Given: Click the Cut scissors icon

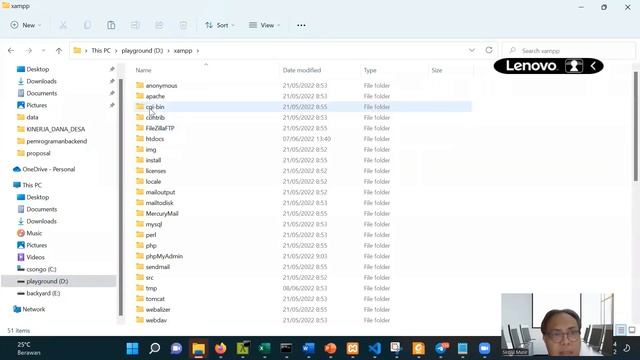Looking at the screenshot, I should (x=63, y=25).
